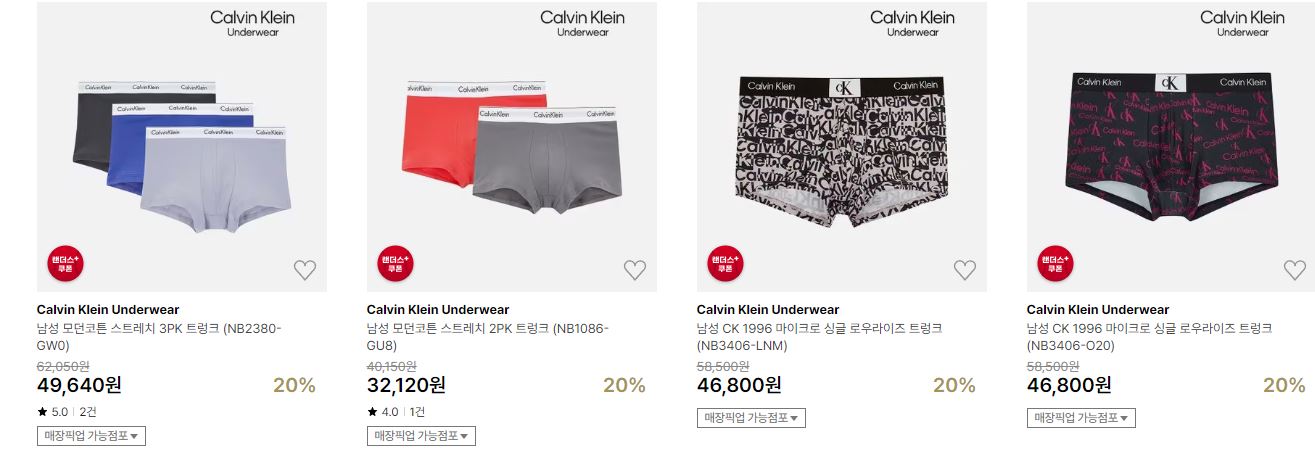Toggle wishlist heart on NB3406-O20 trunk
Screen dimensions: 1315x476
point(1295,270)
